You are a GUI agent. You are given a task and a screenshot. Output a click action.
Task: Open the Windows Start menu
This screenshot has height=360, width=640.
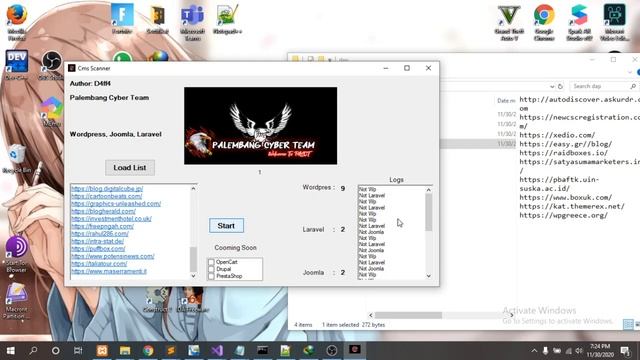(11, 351)
